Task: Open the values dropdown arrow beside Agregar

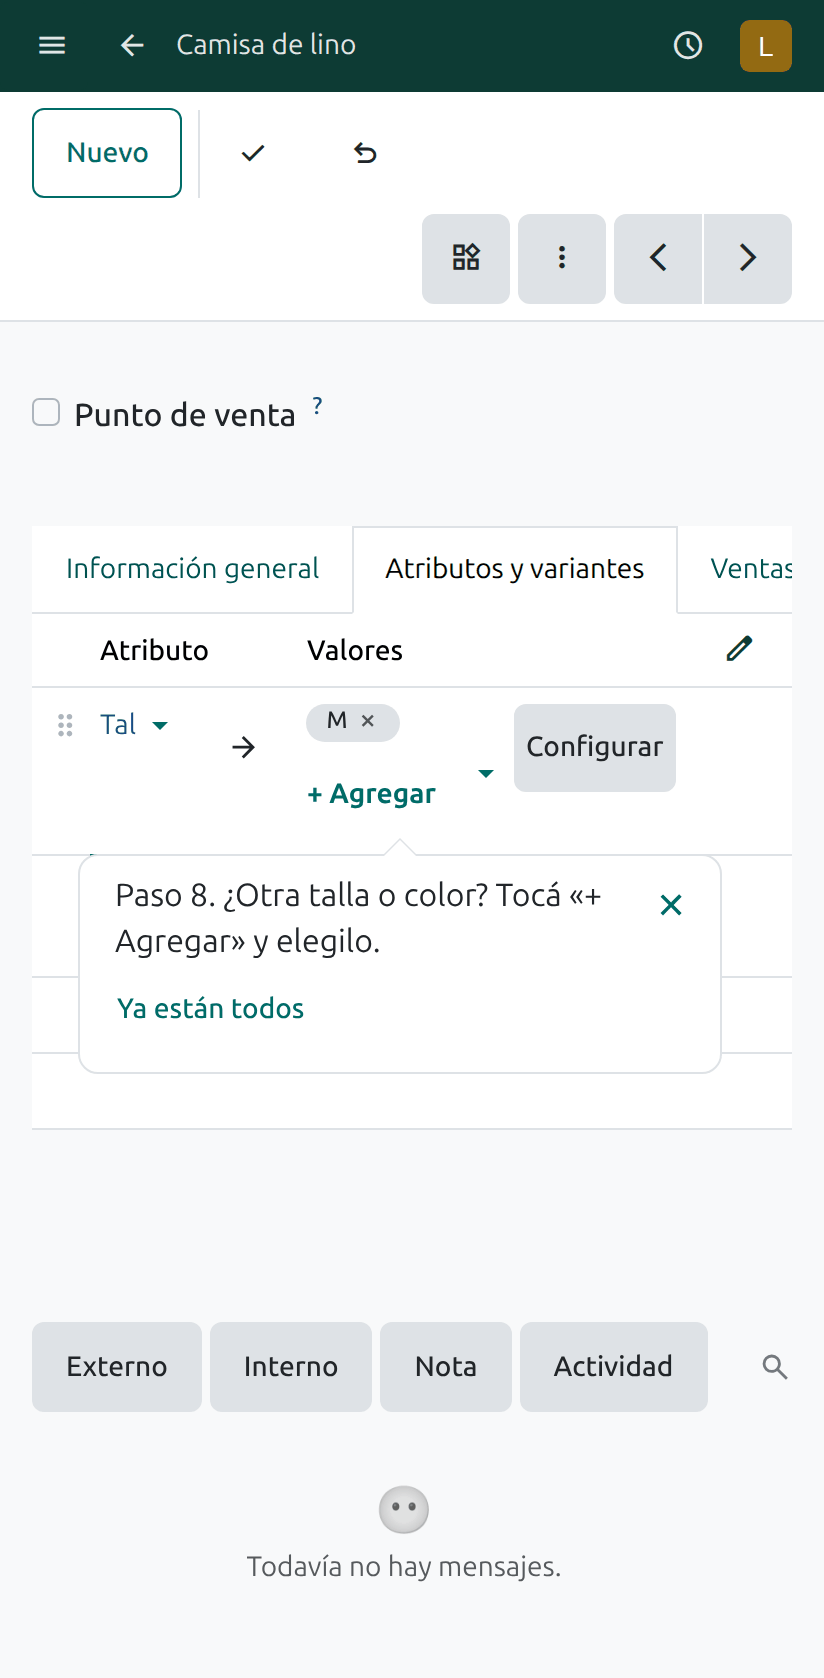Action: point(486,773)
